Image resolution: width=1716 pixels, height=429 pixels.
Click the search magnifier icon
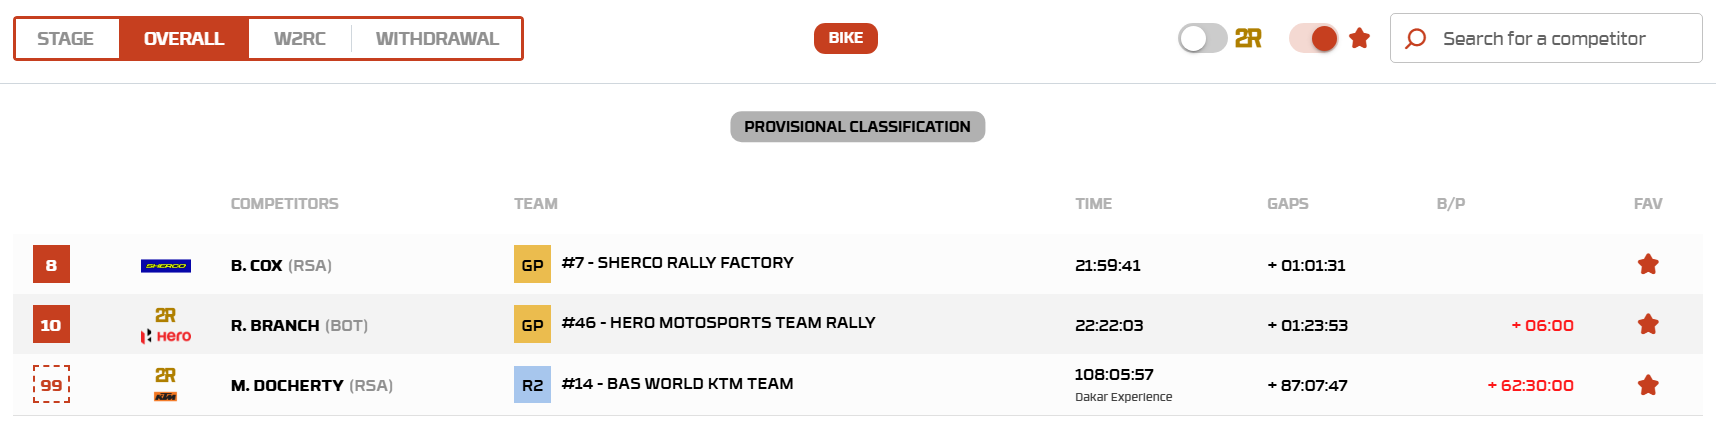[1415, 39]
